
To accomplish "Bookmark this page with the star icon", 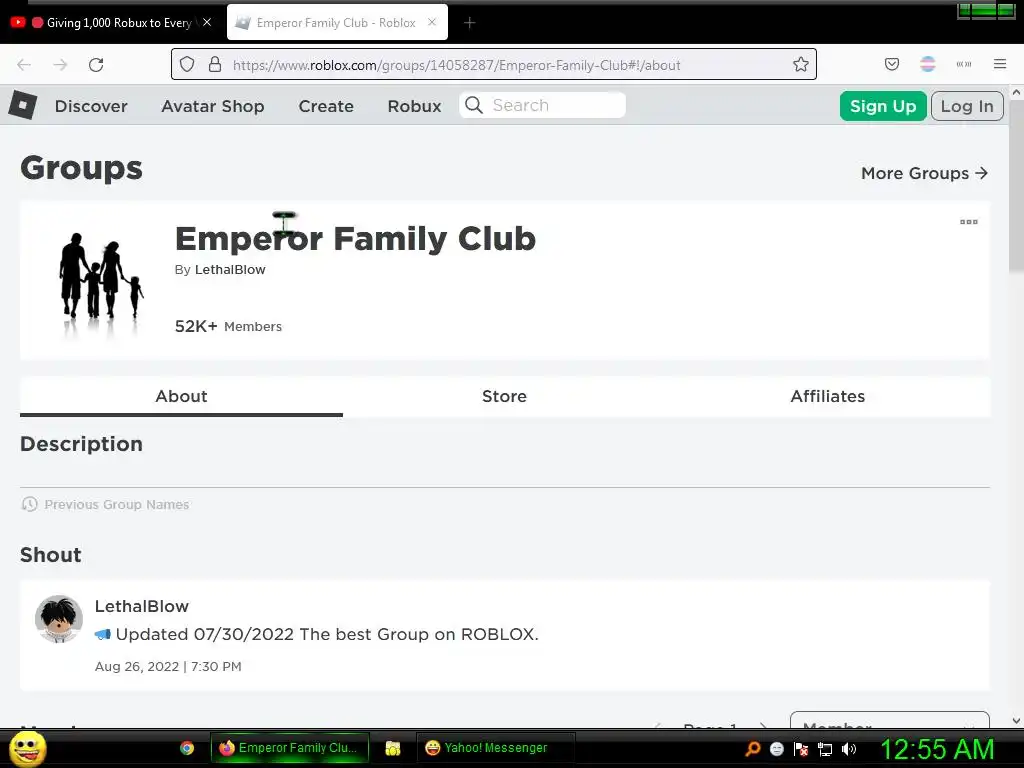I will point(801,64).
